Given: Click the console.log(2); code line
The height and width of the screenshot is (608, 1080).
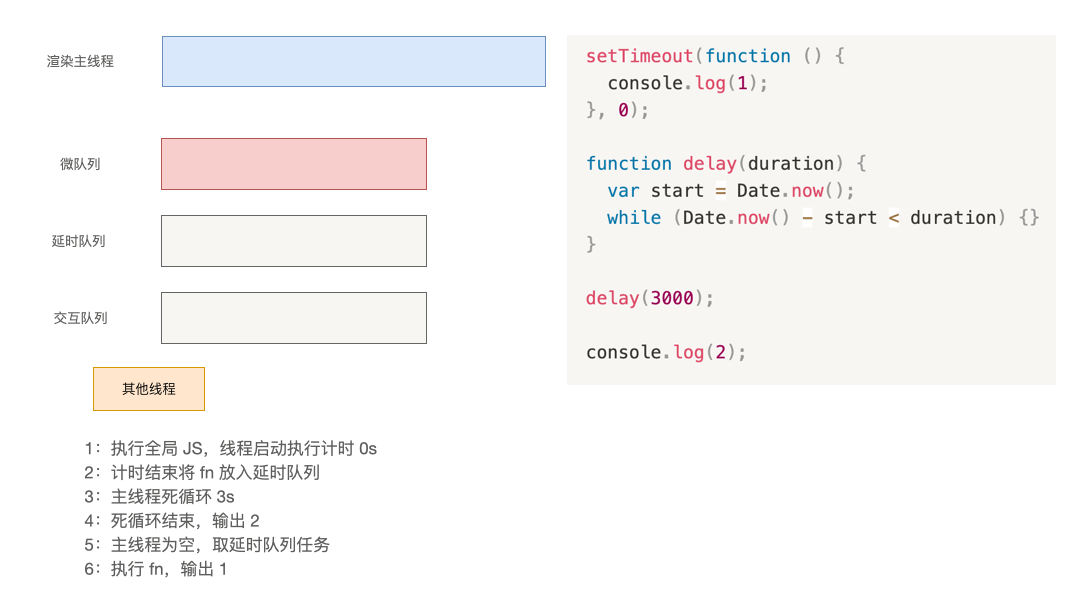Looking at the screenshot, I should (x=666, y=353).
